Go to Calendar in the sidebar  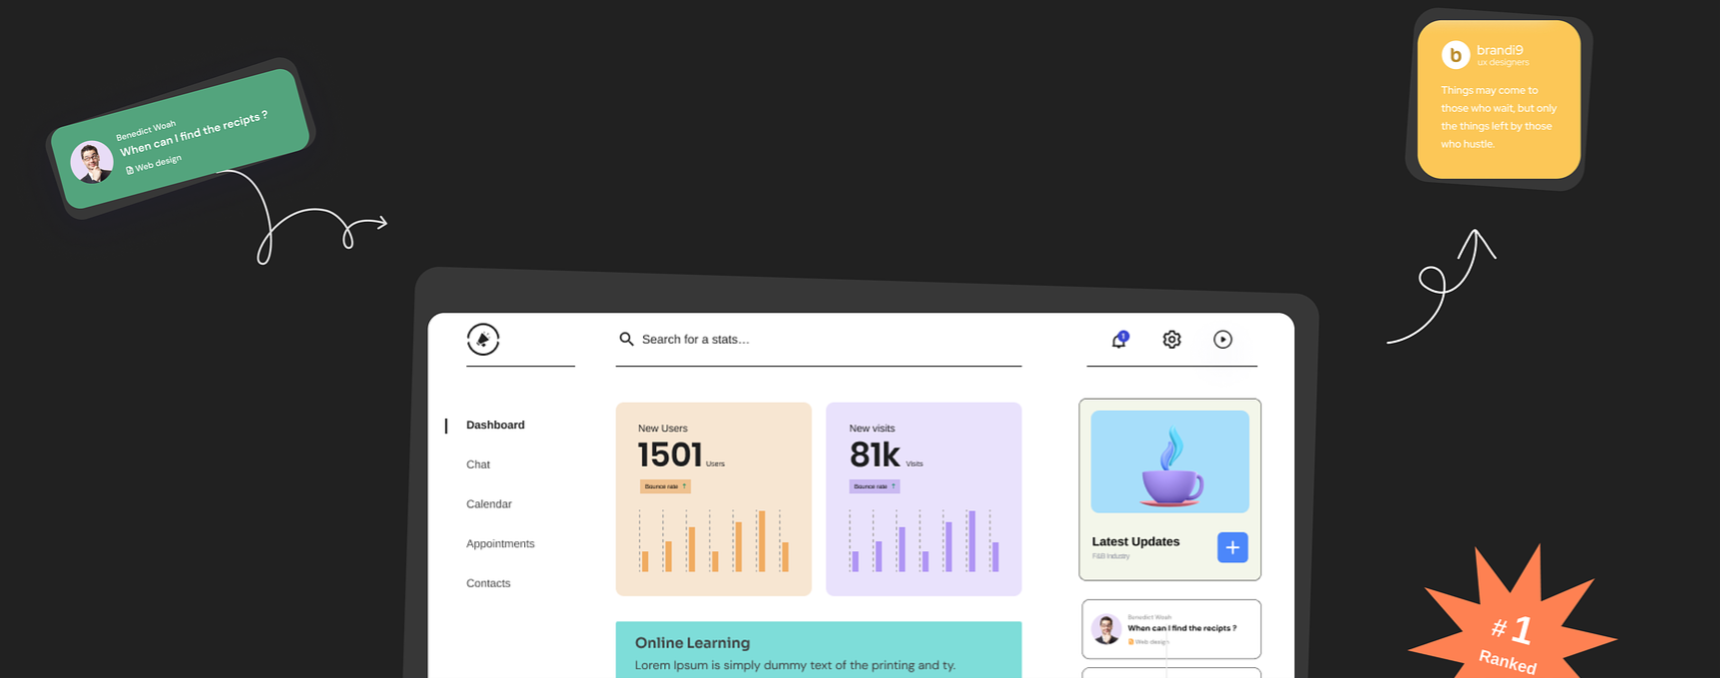(488, 504)
